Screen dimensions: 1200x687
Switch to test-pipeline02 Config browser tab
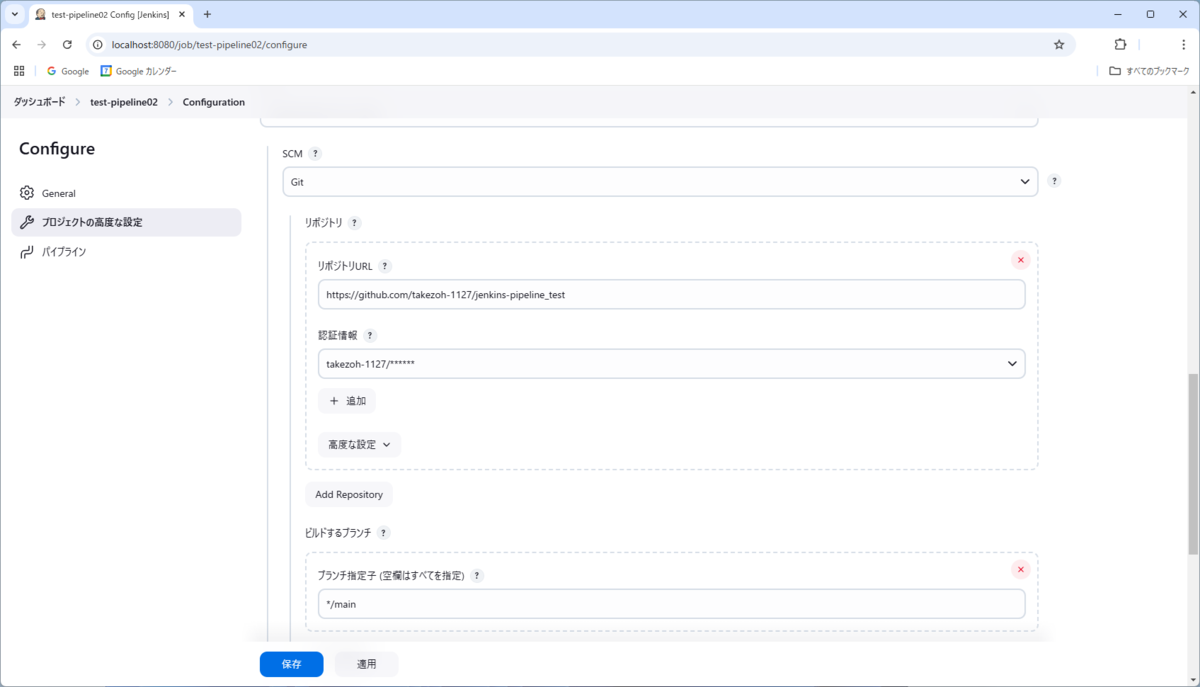point(110,15)
